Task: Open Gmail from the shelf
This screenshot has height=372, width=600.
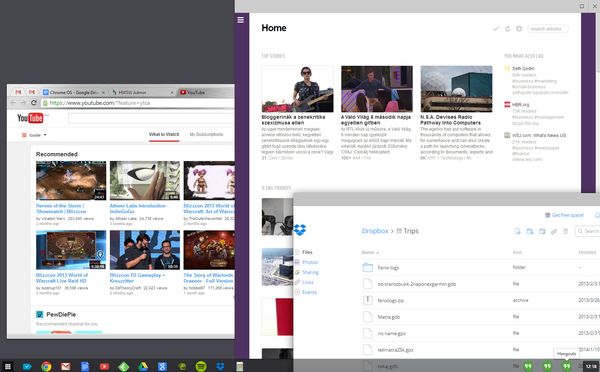Action: click(x=66, y=366)
